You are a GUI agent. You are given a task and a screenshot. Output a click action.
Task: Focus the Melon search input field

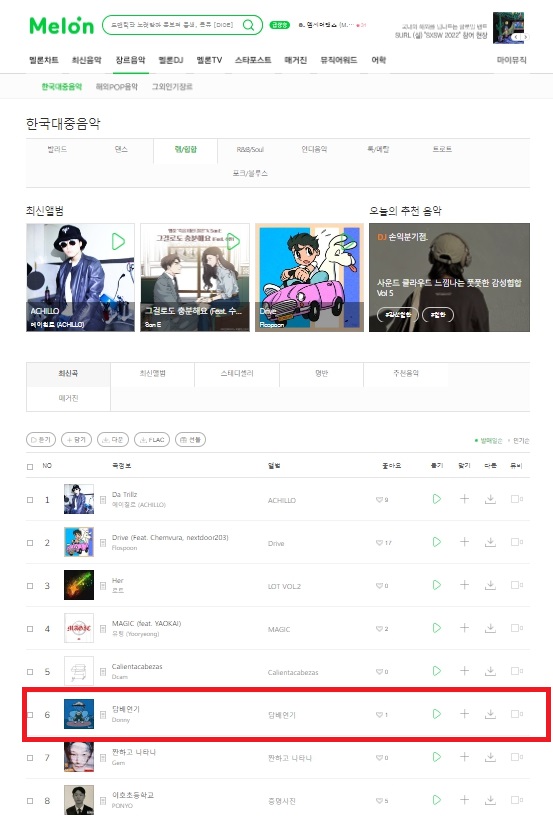point(172,25)
